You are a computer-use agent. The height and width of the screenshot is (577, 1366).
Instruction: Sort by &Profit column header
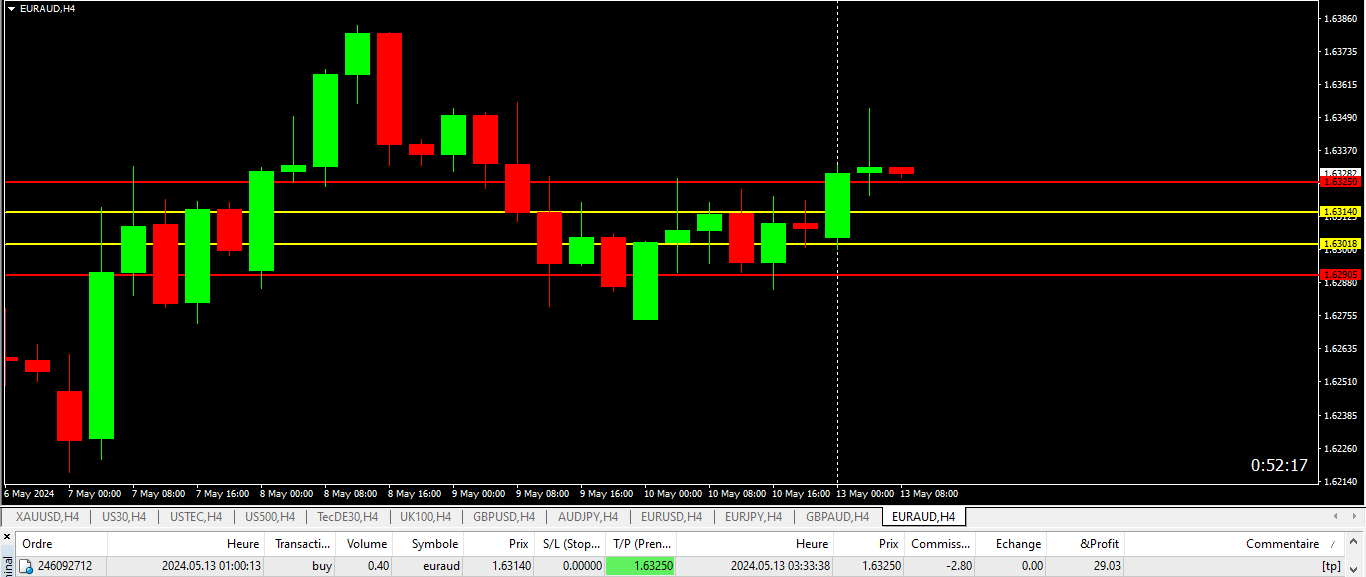click(x=1084, y=544)
